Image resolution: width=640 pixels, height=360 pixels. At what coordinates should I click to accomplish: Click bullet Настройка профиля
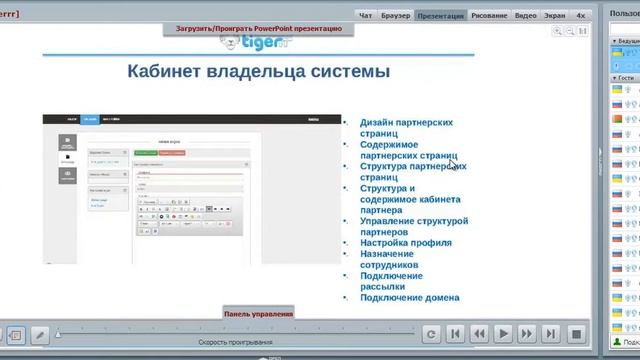406,243
